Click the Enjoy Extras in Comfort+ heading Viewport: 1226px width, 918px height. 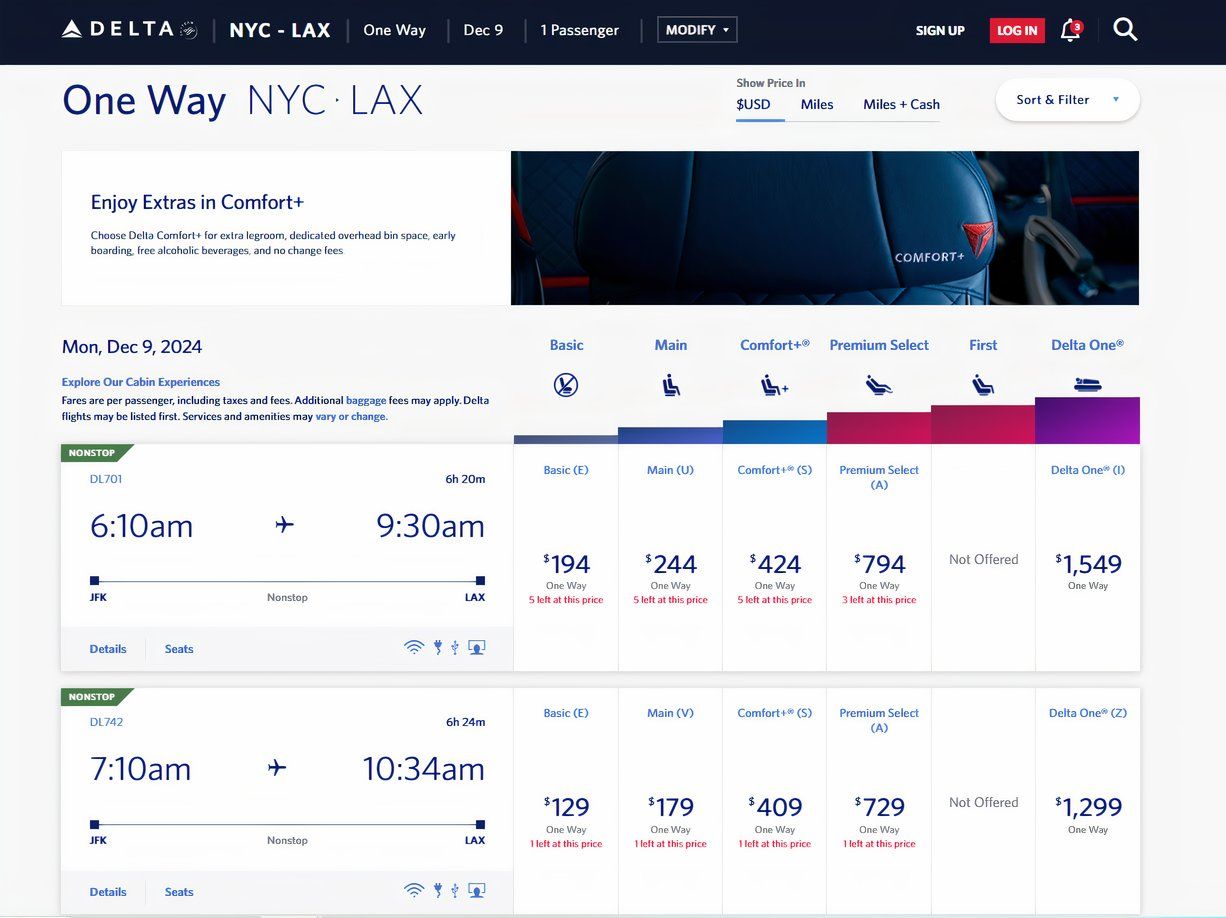click(x=197, y=202)
